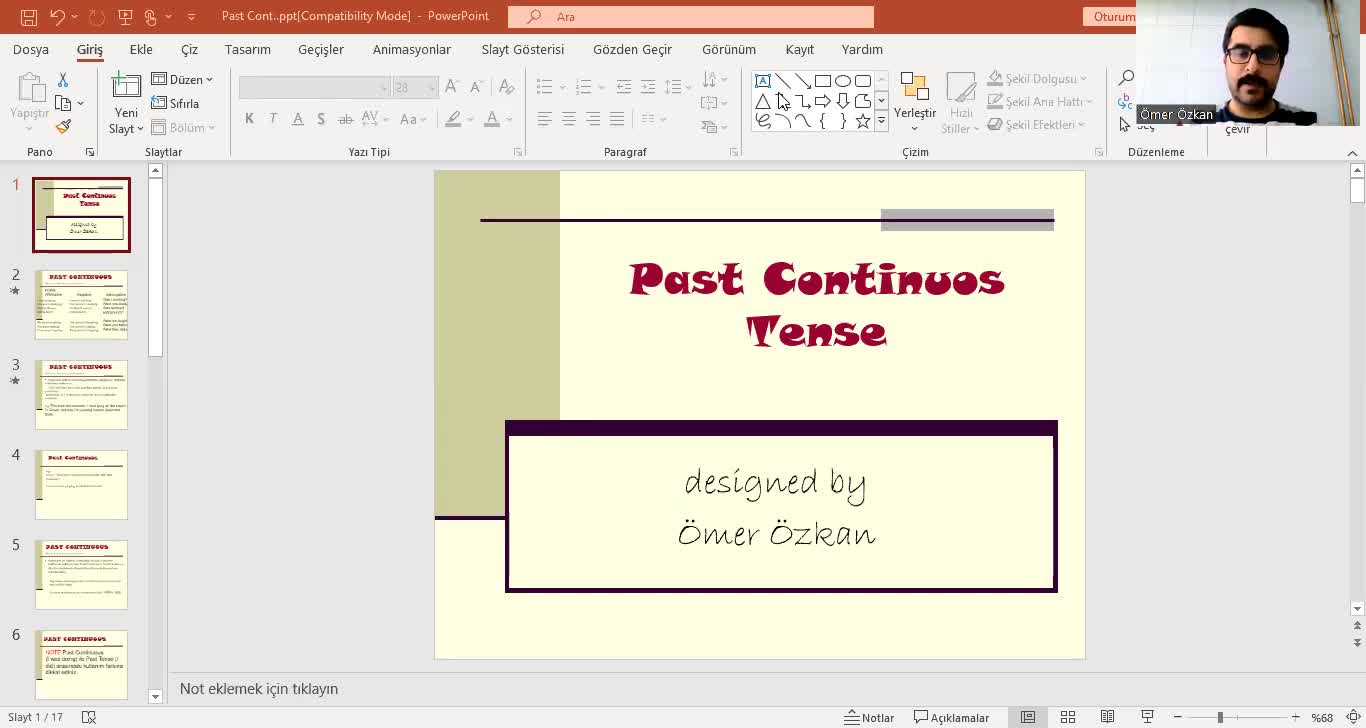The image size is (1366, 728).
Task: Select the Triangle shape tool
Action: (x=763, y=101)
